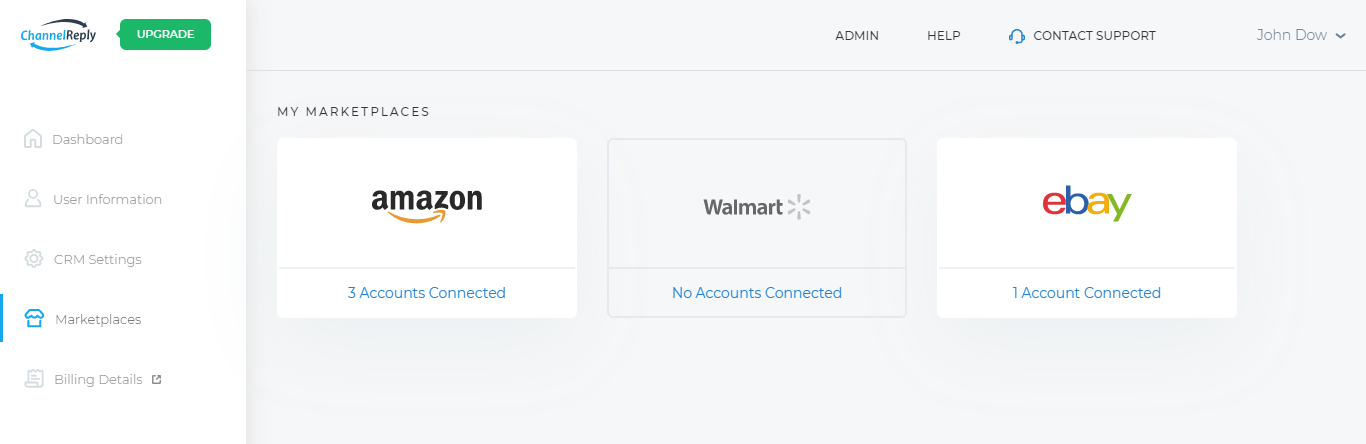
Task: Click the Marketplaces storefront icon
Action: (x=34, y=319)
